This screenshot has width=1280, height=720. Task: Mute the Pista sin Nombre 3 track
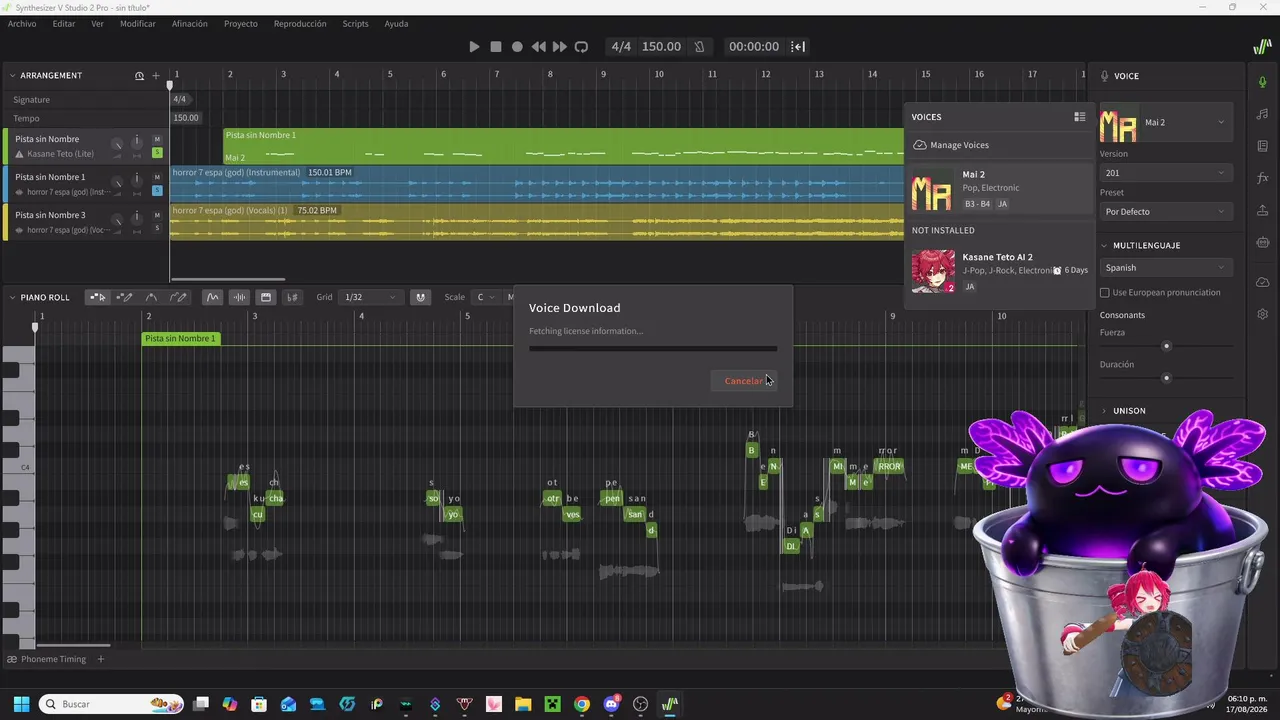[157, 215]
